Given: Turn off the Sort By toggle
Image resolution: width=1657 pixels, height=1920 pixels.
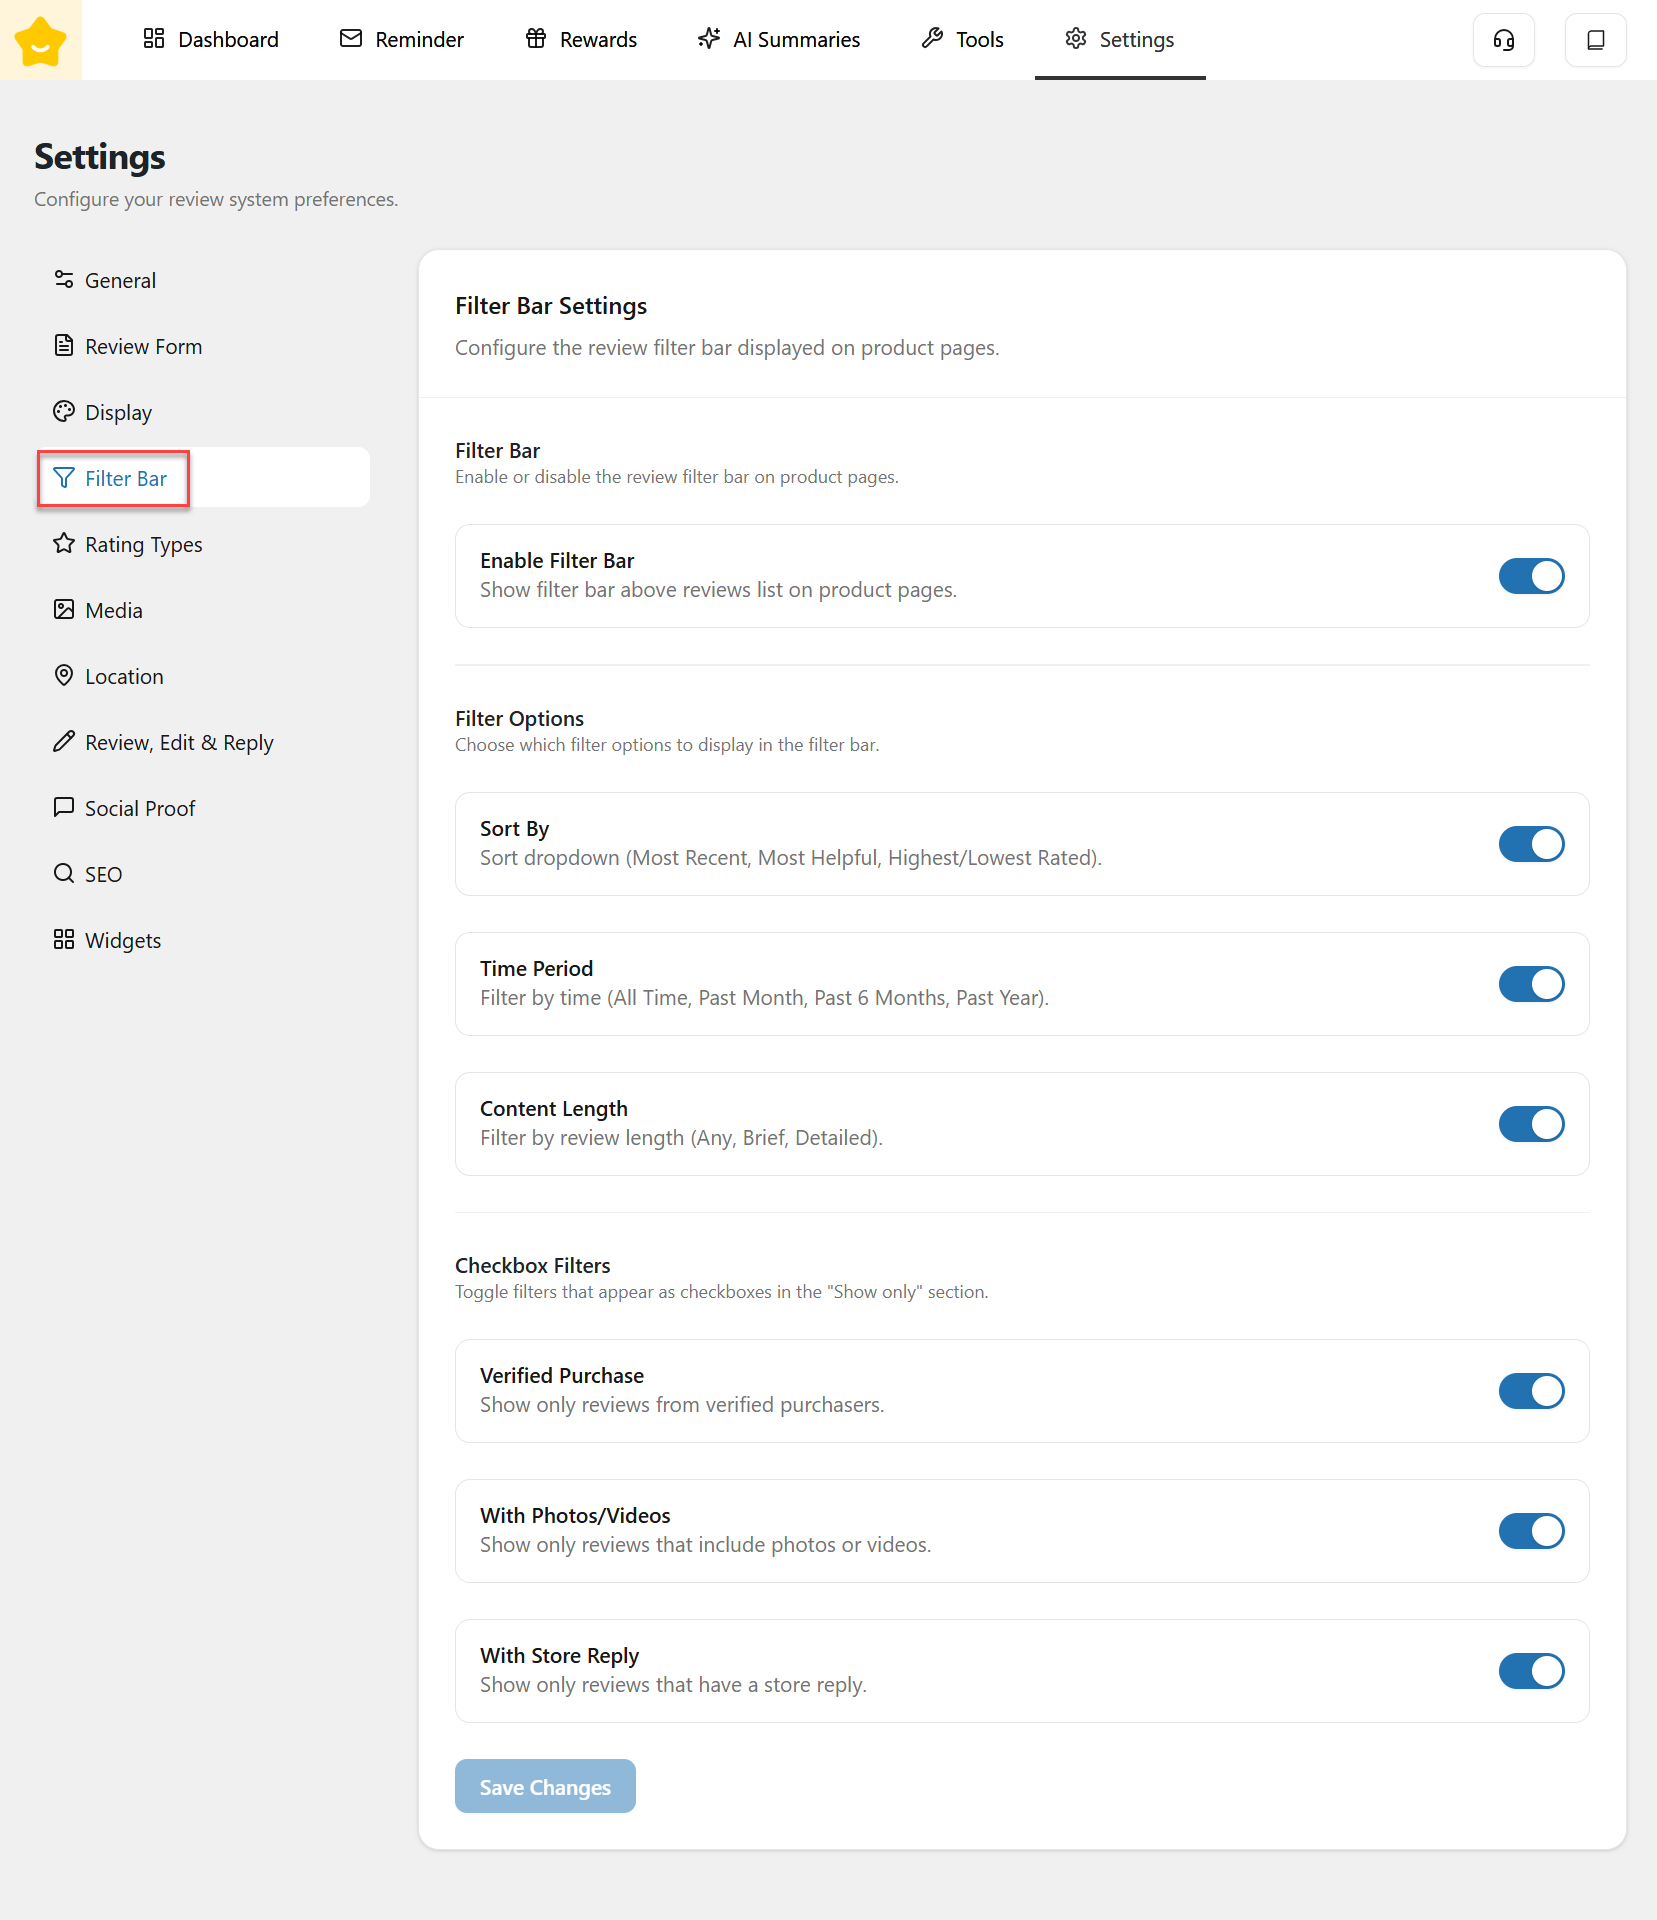Looking at the screenshot, I should pos(1531,844).
